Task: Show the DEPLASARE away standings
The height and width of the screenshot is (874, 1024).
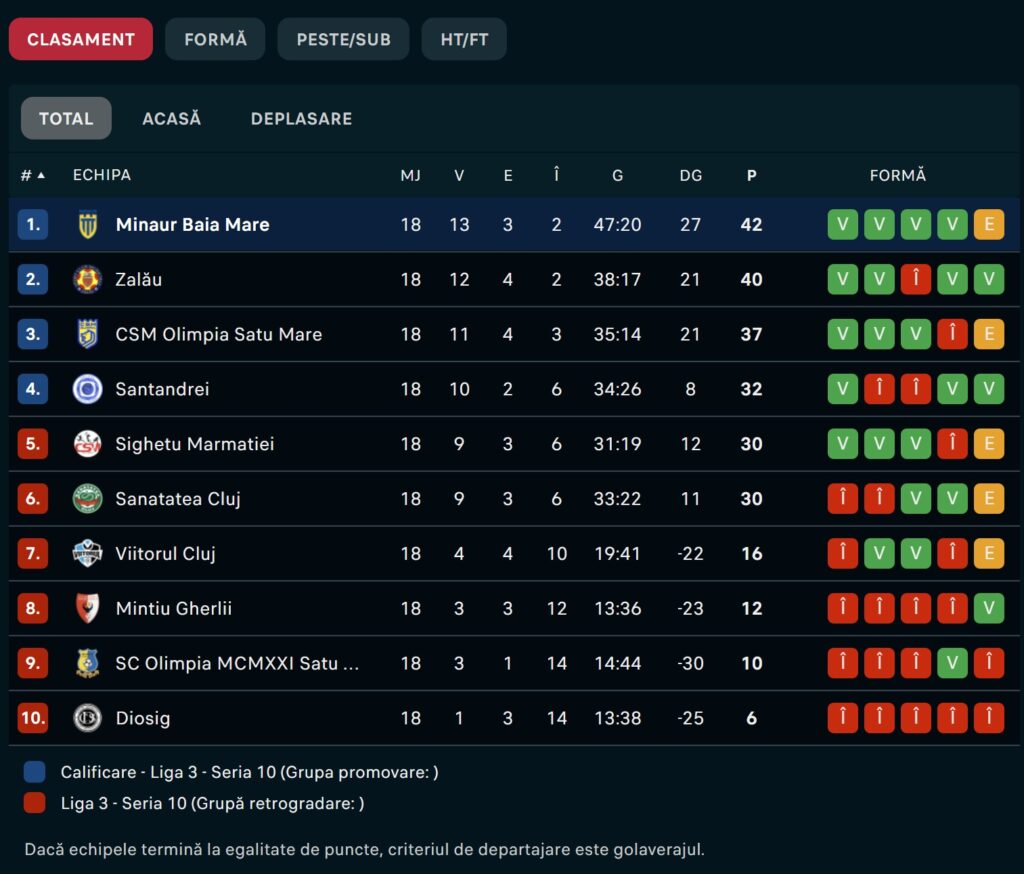Action: point(301,118)
